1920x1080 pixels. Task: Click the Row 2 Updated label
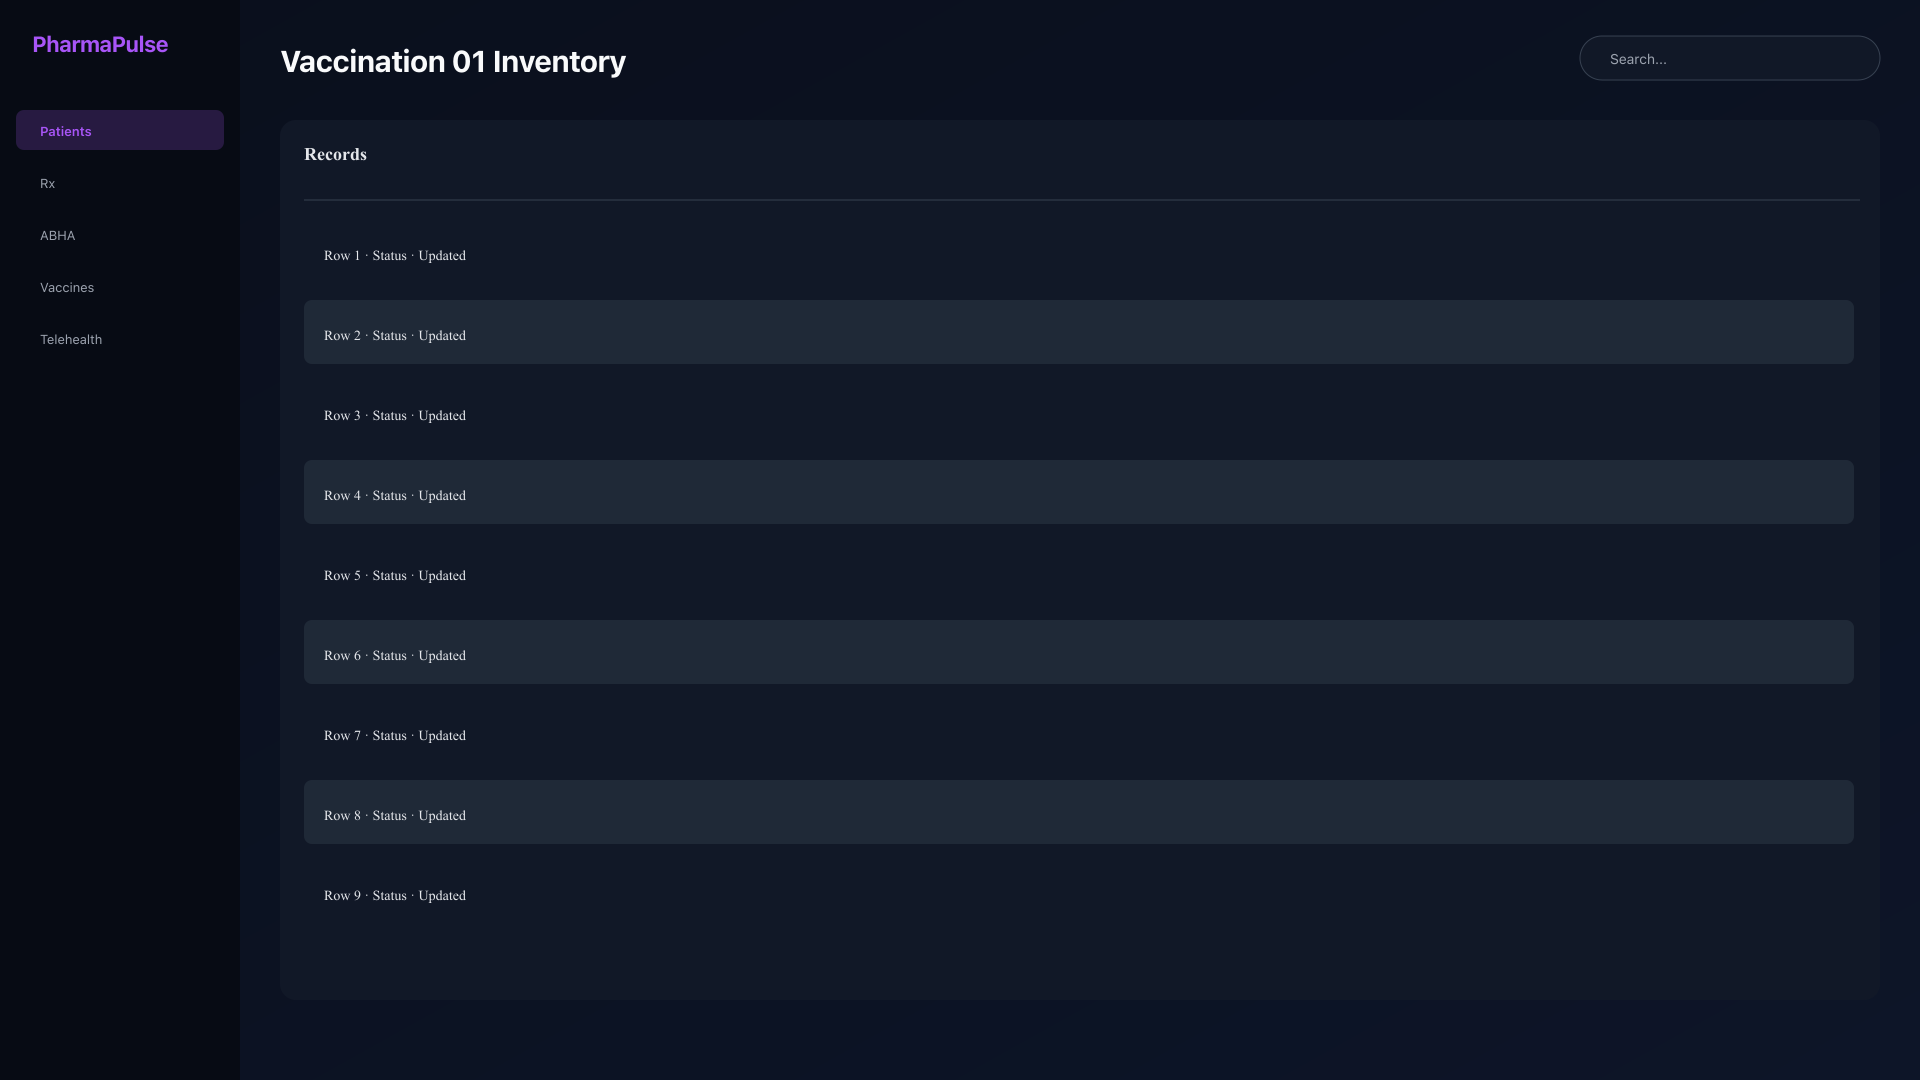(442, 336)
